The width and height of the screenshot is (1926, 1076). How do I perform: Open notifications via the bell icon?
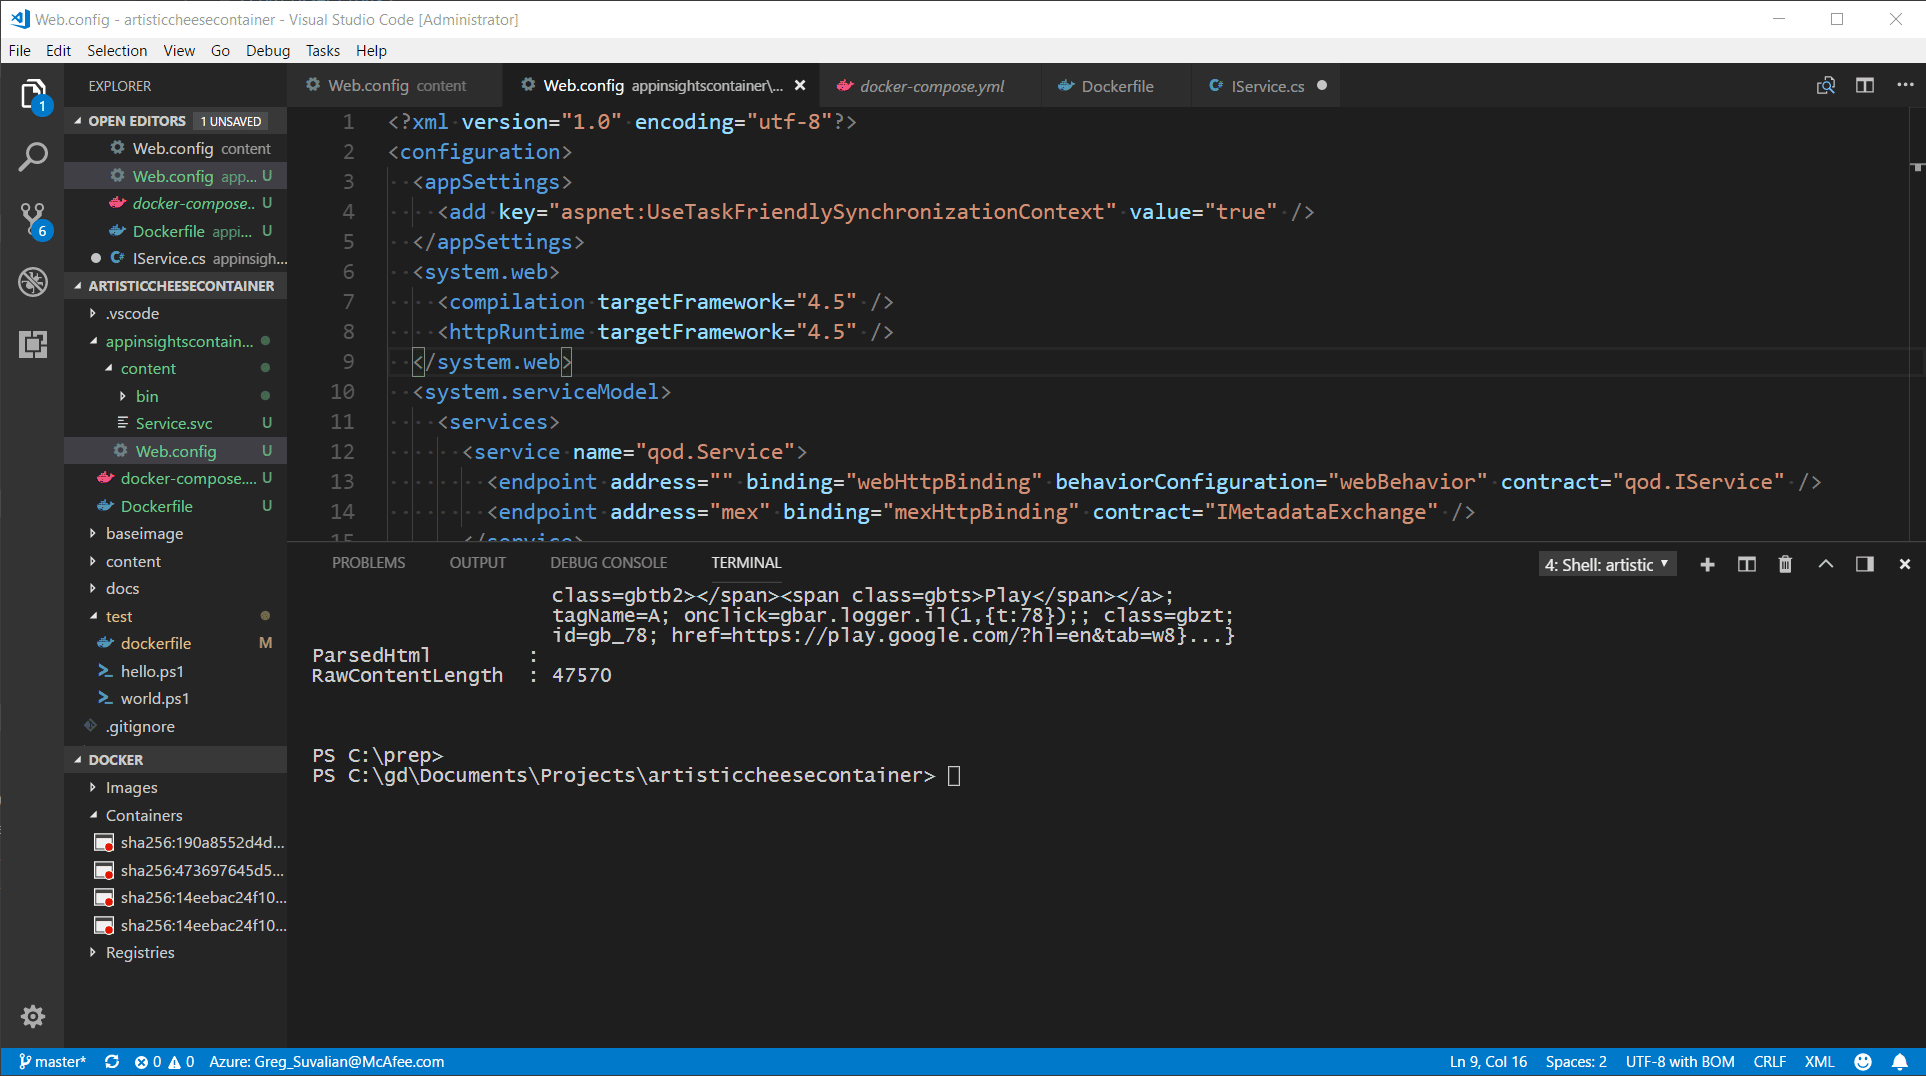point(1901,1062)
